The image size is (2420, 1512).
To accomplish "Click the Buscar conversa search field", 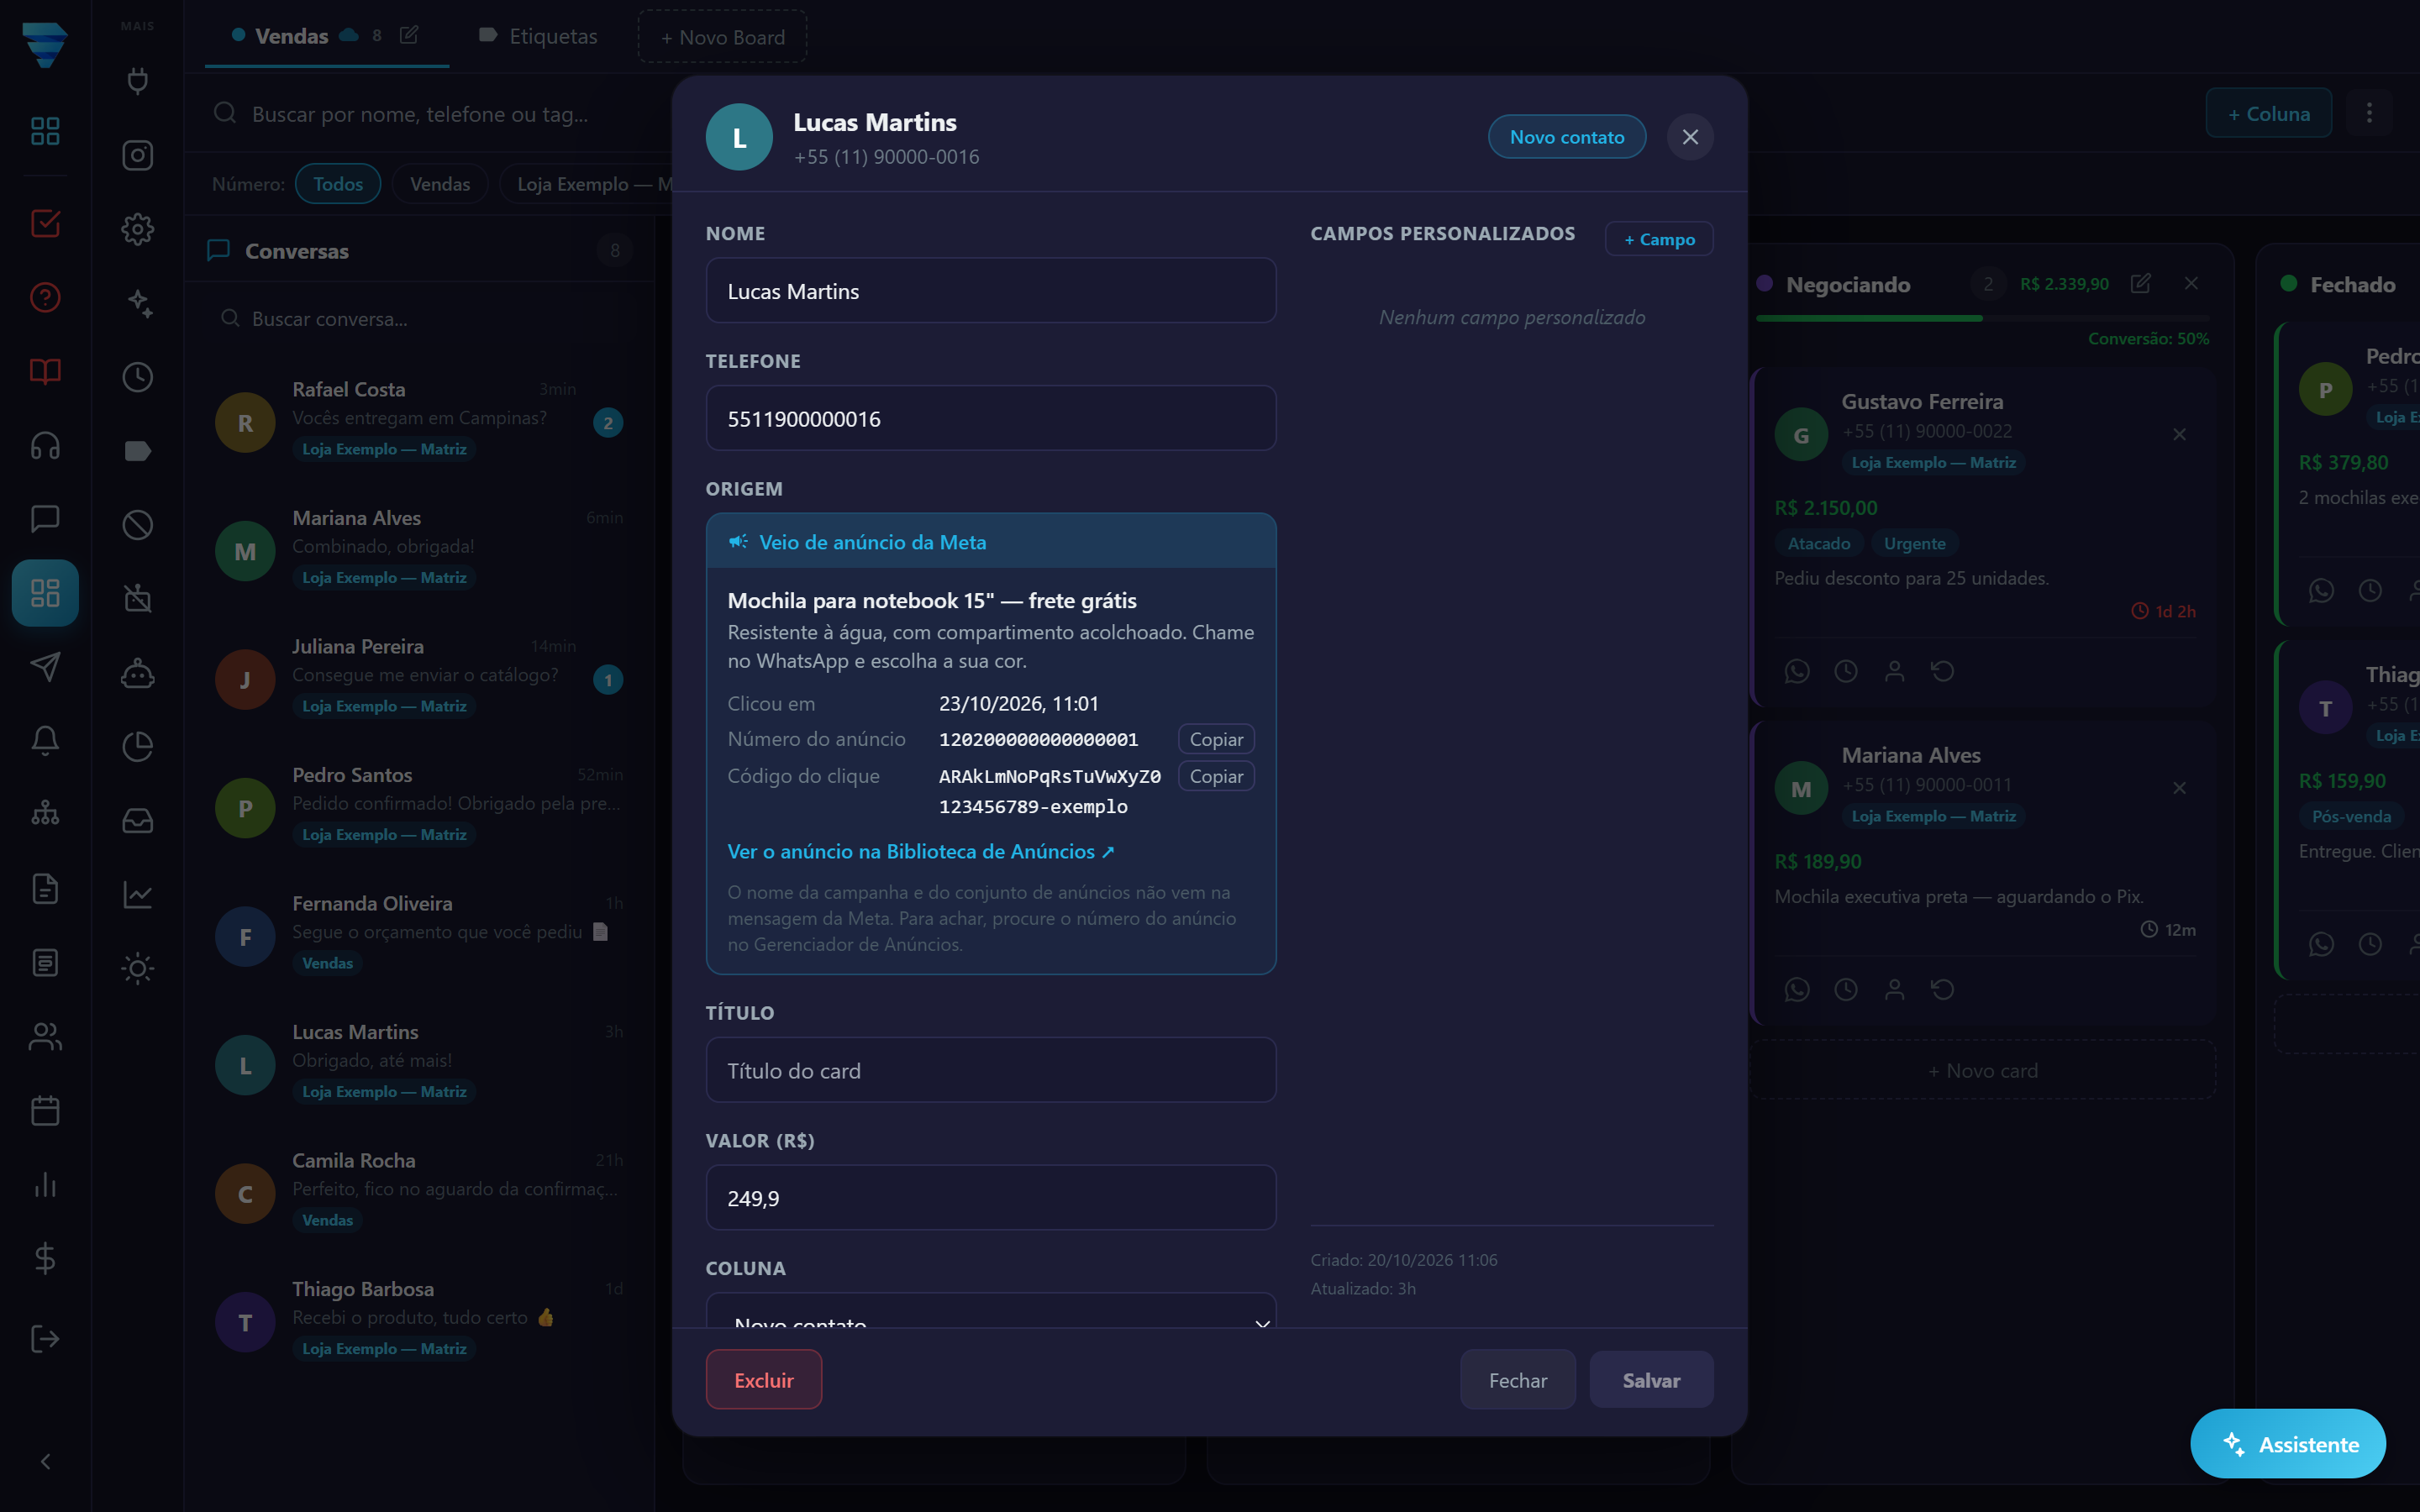I will click(419, 318).
